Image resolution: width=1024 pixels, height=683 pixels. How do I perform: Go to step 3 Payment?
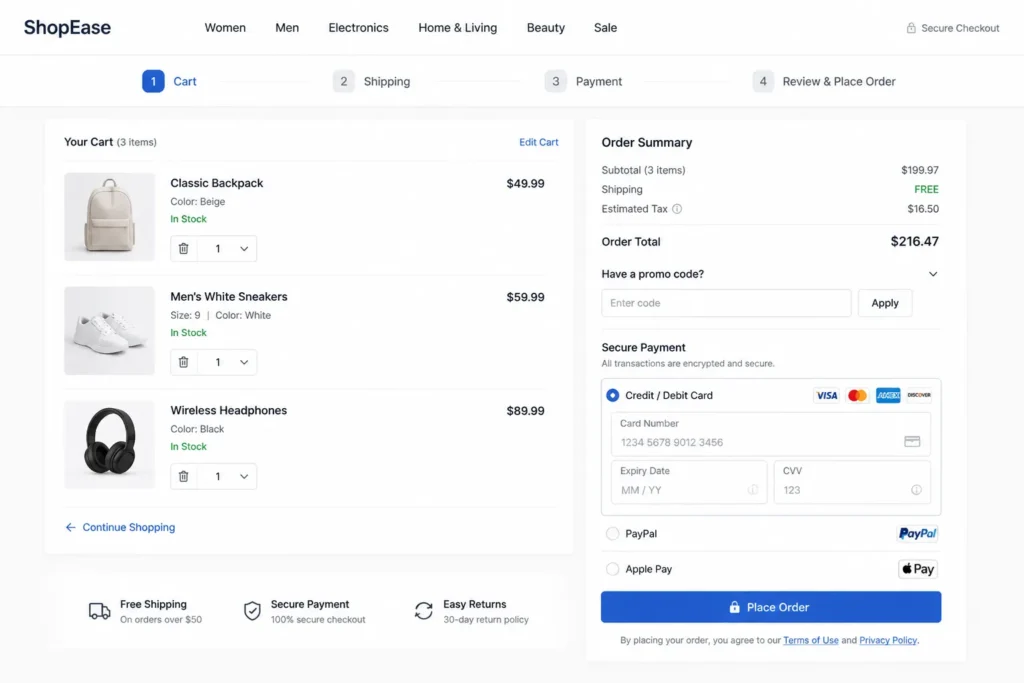click(583, 82)
